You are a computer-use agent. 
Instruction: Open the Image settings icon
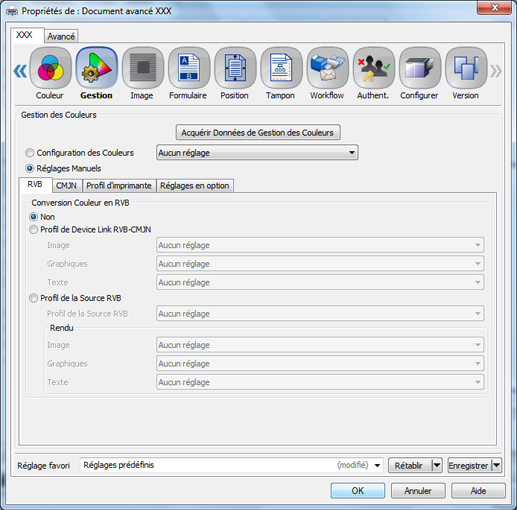143,68
